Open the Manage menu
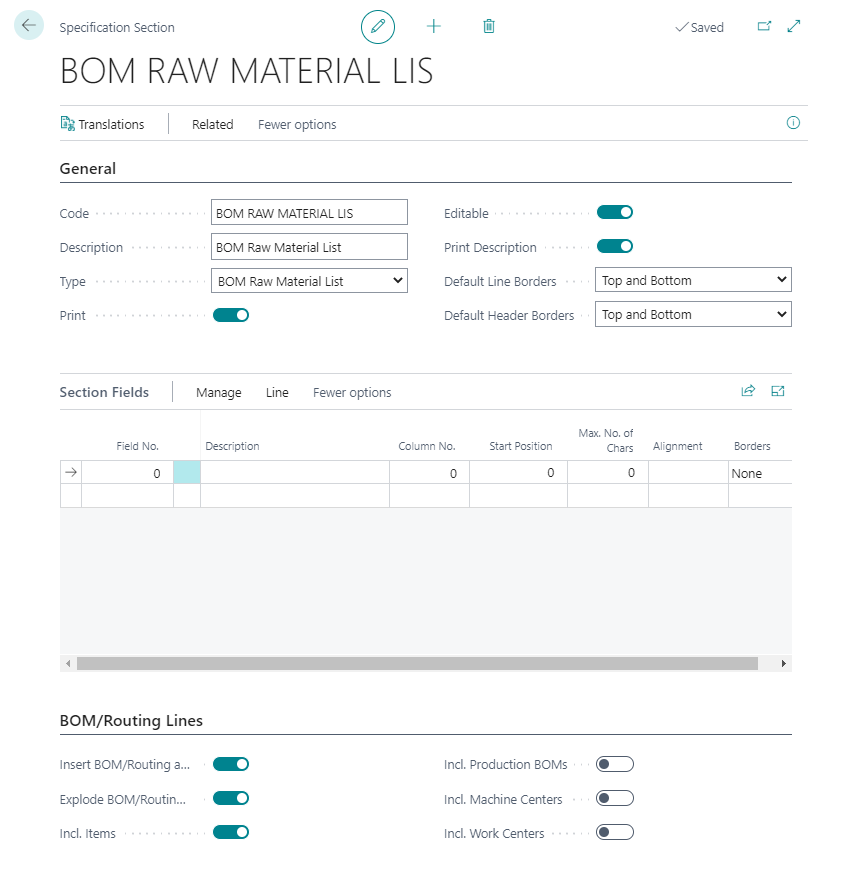 [x=218, y=393]
